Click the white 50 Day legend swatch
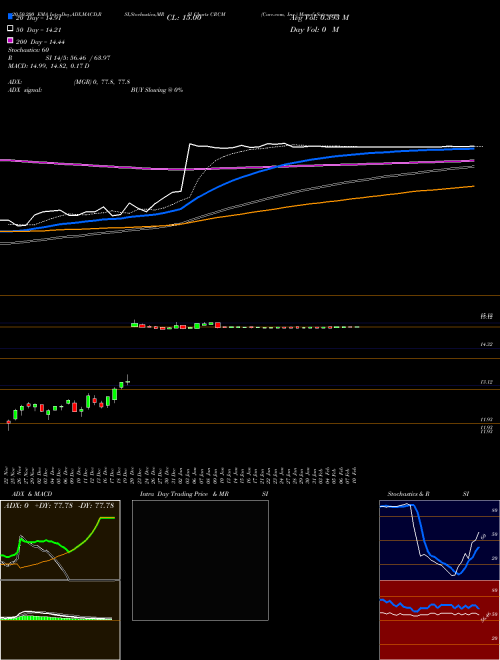This screenshot has height=660, width=500. 11,29
